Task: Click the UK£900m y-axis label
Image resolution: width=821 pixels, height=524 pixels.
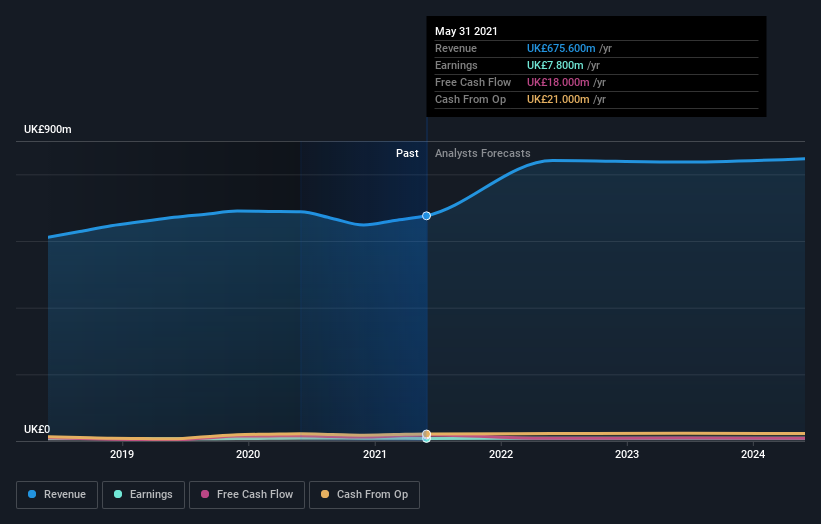Action: 48,129
